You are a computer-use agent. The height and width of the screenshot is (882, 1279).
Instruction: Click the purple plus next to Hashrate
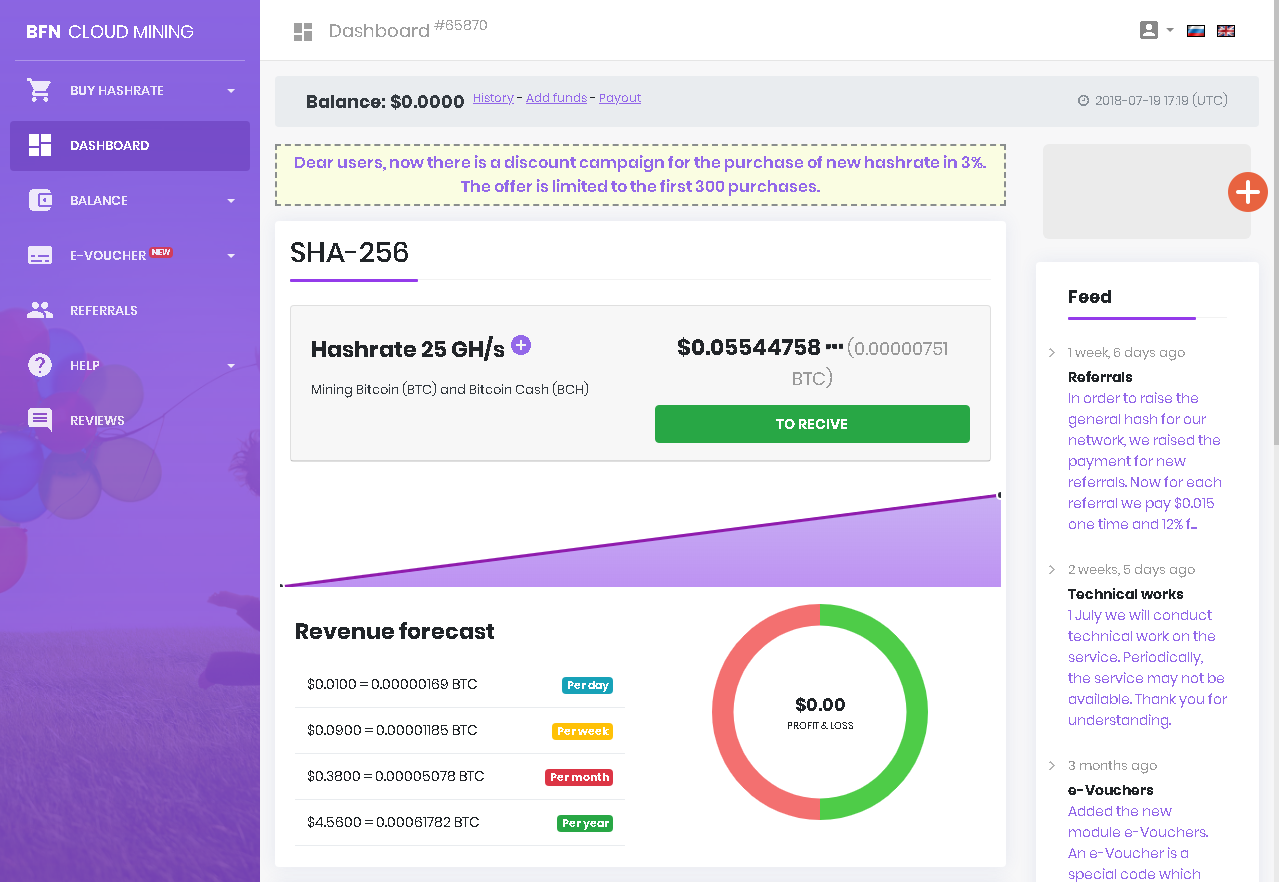[x=521, y=345]
